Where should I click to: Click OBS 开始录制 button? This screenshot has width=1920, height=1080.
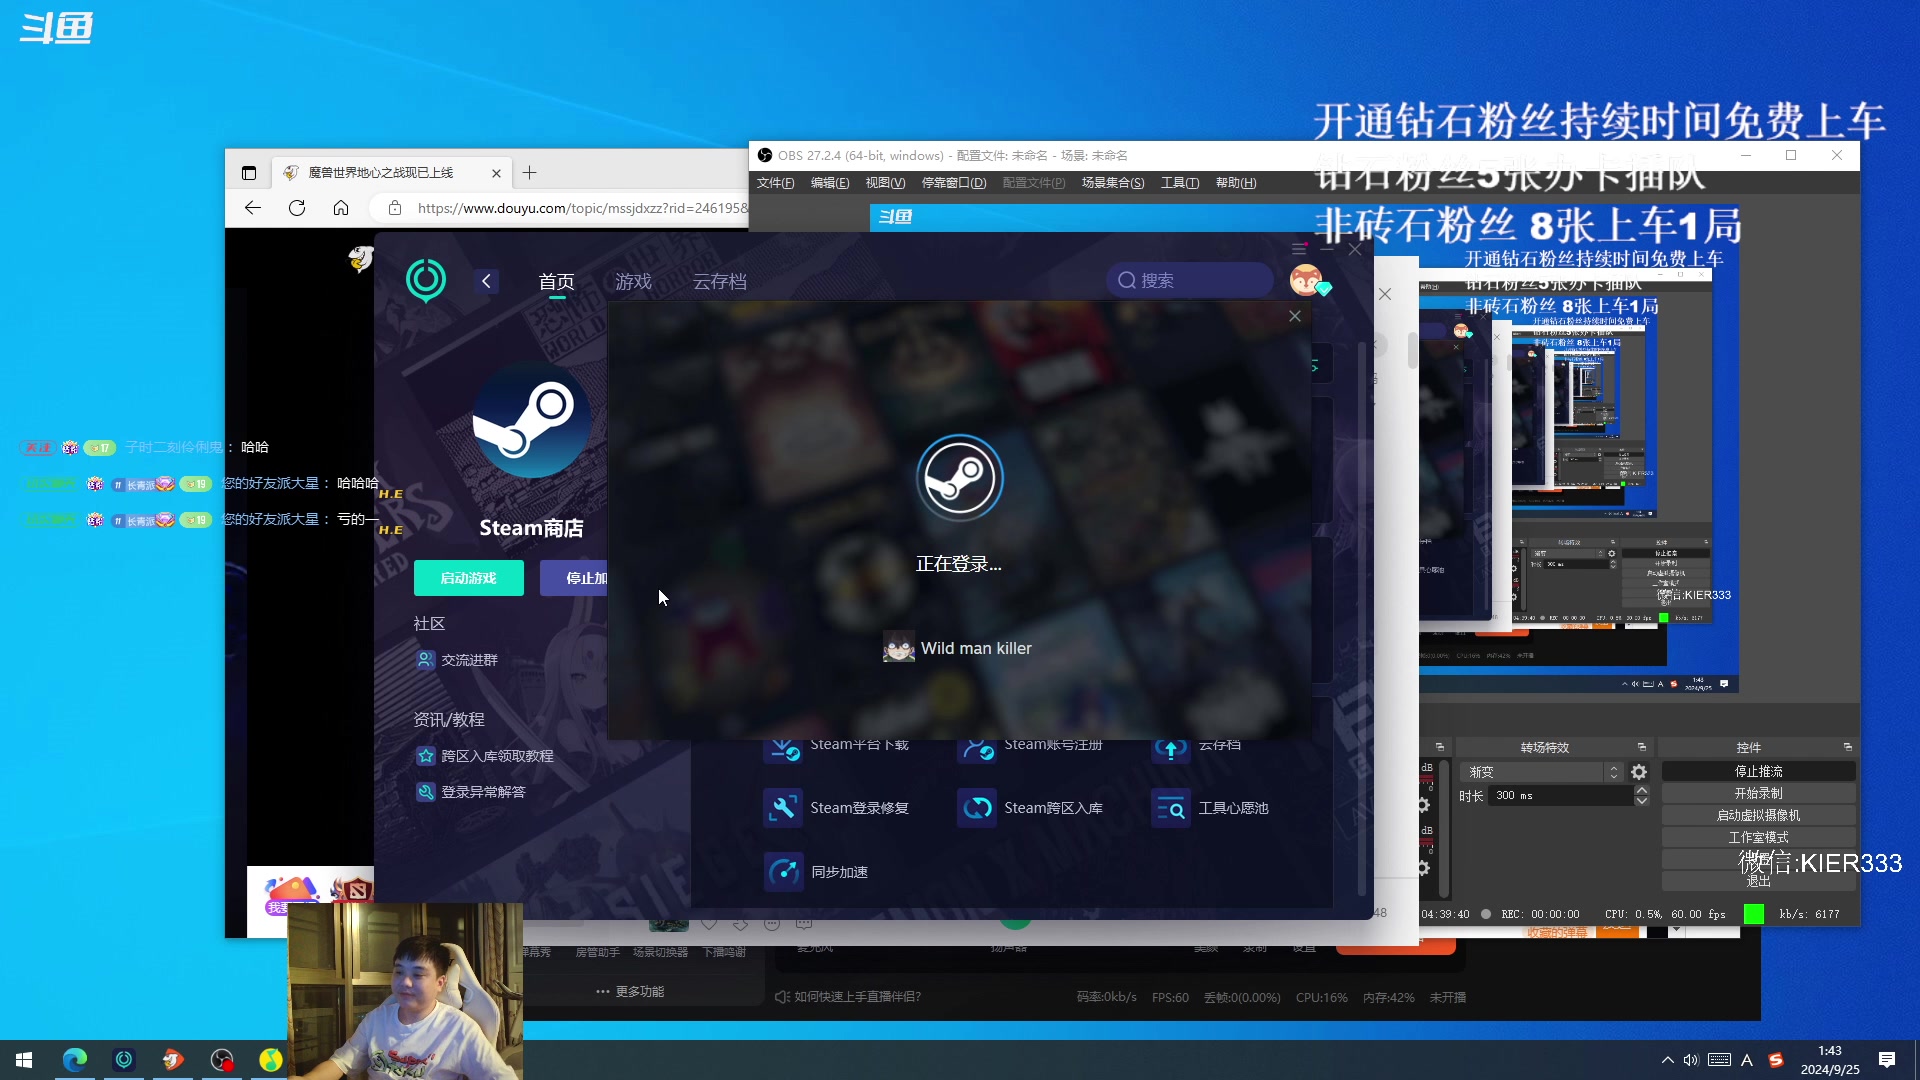click(1758, 794)
